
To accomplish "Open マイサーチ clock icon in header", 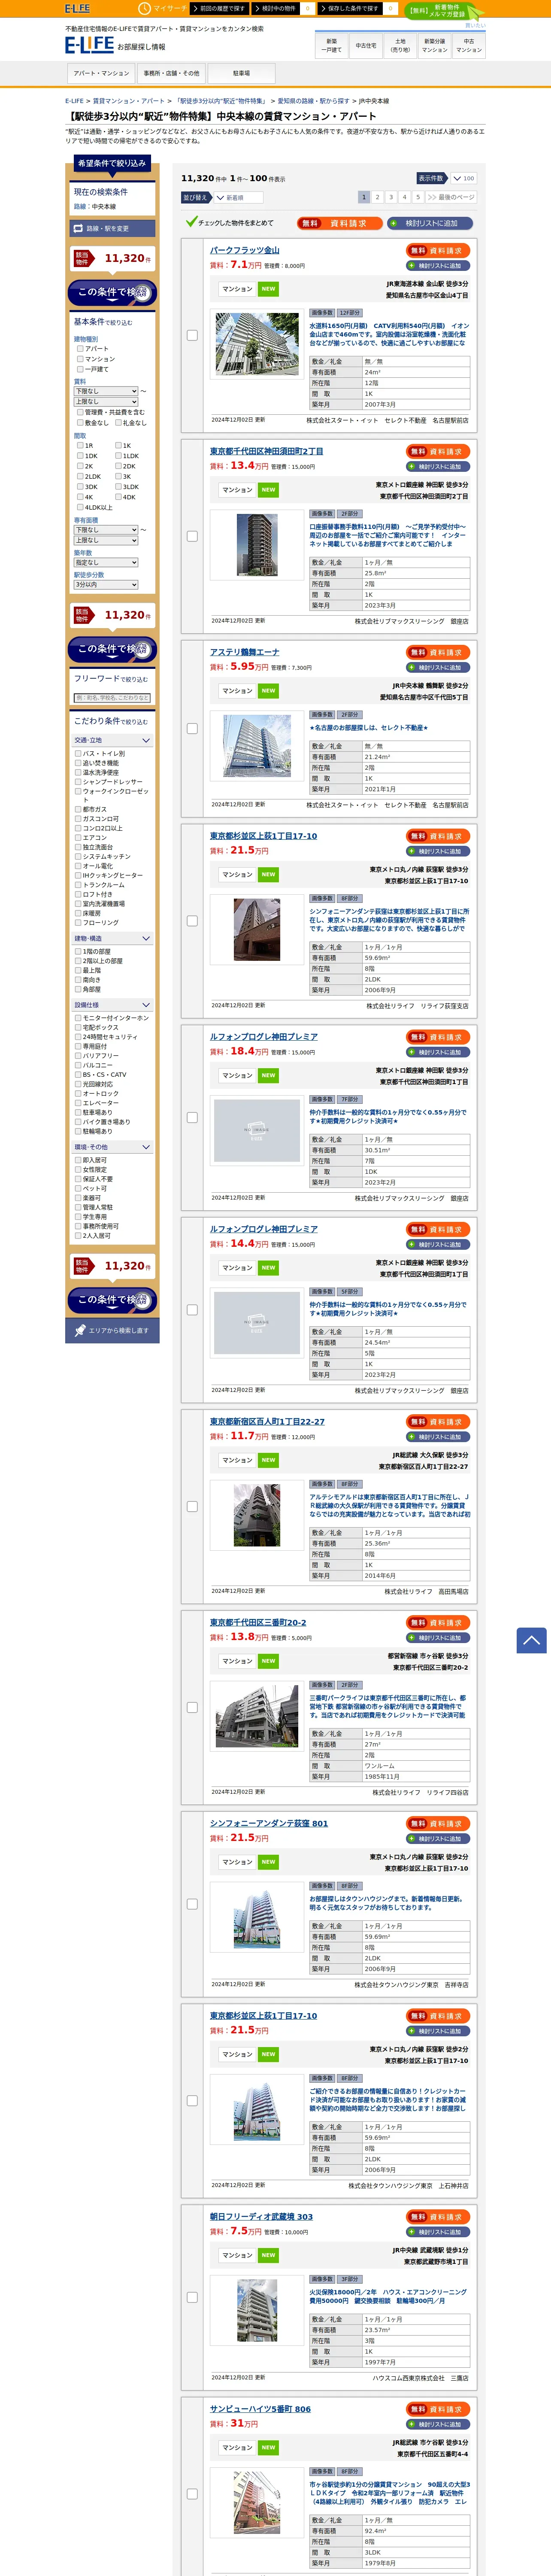I will 144,8.
